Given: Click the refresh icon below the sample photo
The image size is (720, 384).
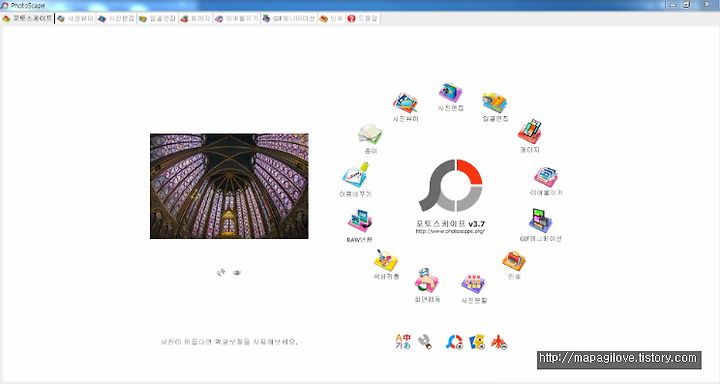Looking at the screenshot, I should click(x=221, y=272).
